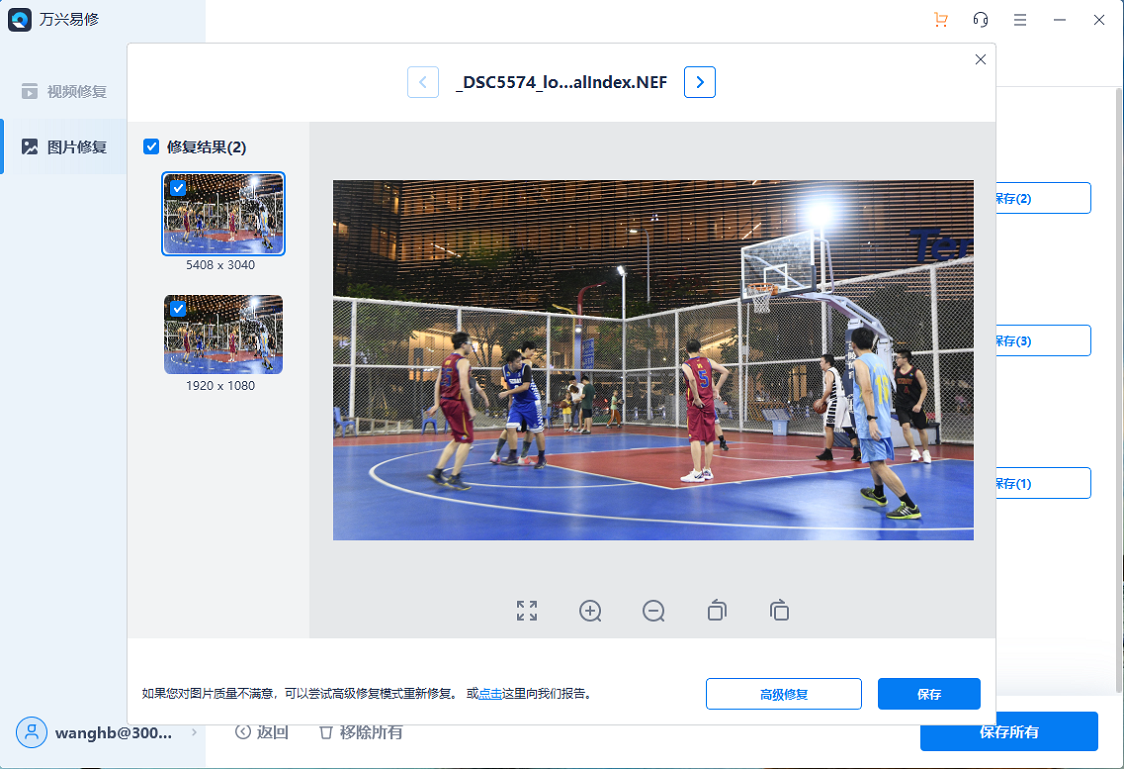Go to the next file with the right arrow

699,82
